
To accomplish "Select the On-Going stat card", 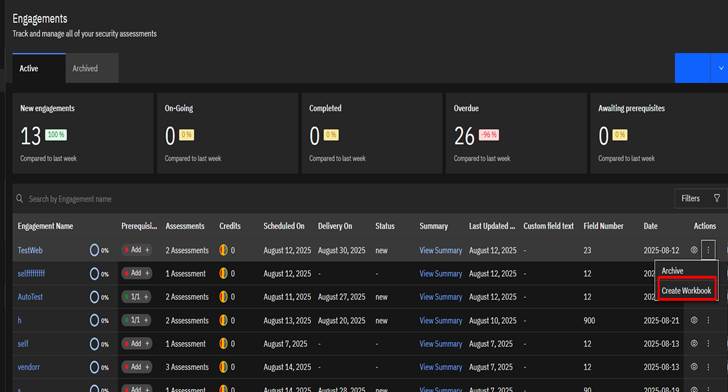I will [x=228, y=133].
